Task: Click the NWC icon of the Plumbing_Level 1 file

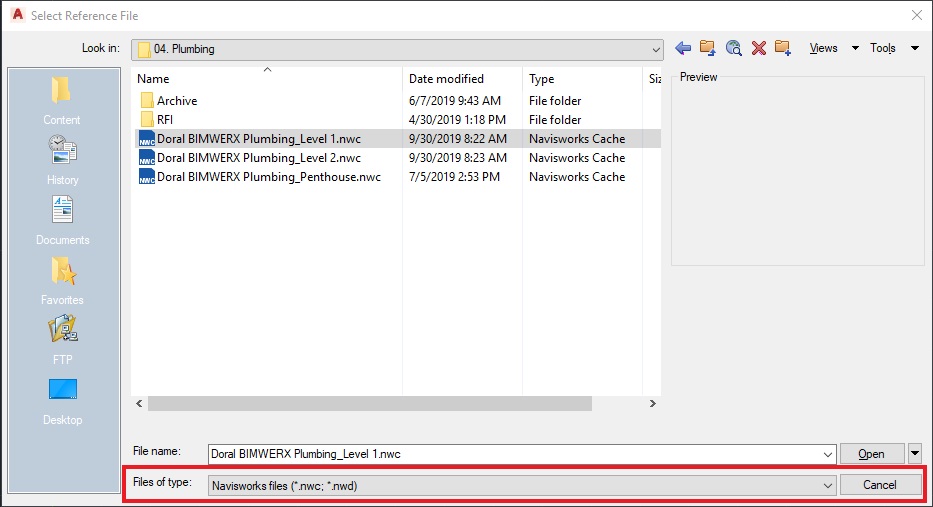Action: (x=147, y=139)
